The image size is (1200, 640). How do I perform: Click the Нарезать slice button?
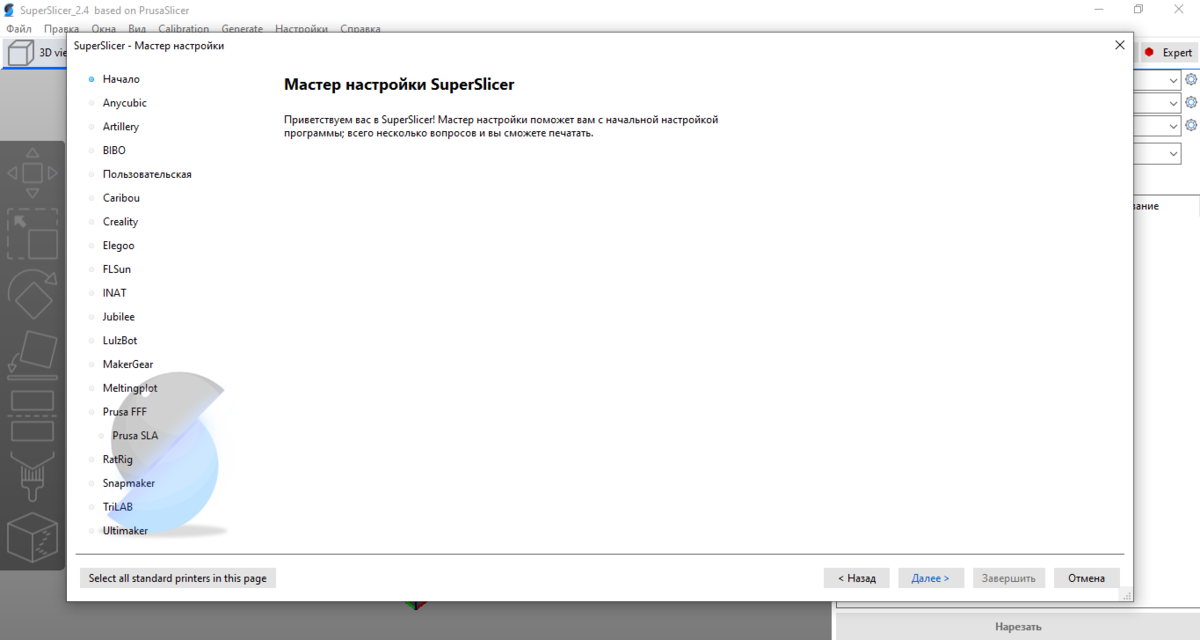1018,626
